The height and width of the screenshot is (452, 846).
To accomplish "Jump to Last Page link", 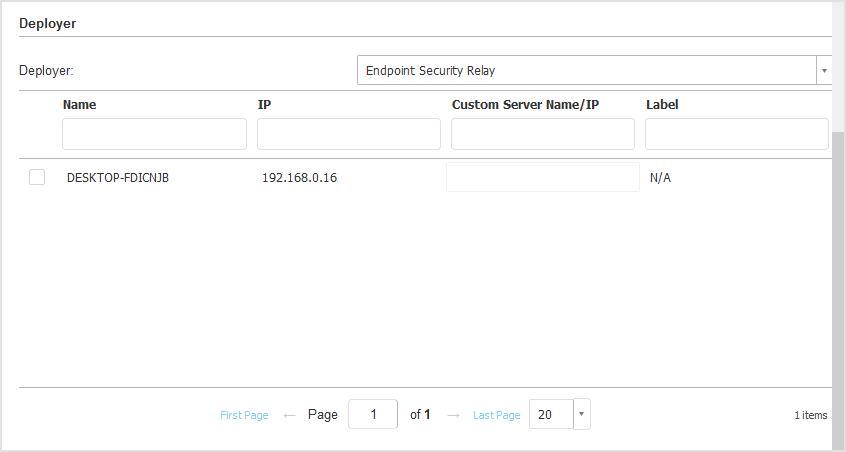I will 497,415.
